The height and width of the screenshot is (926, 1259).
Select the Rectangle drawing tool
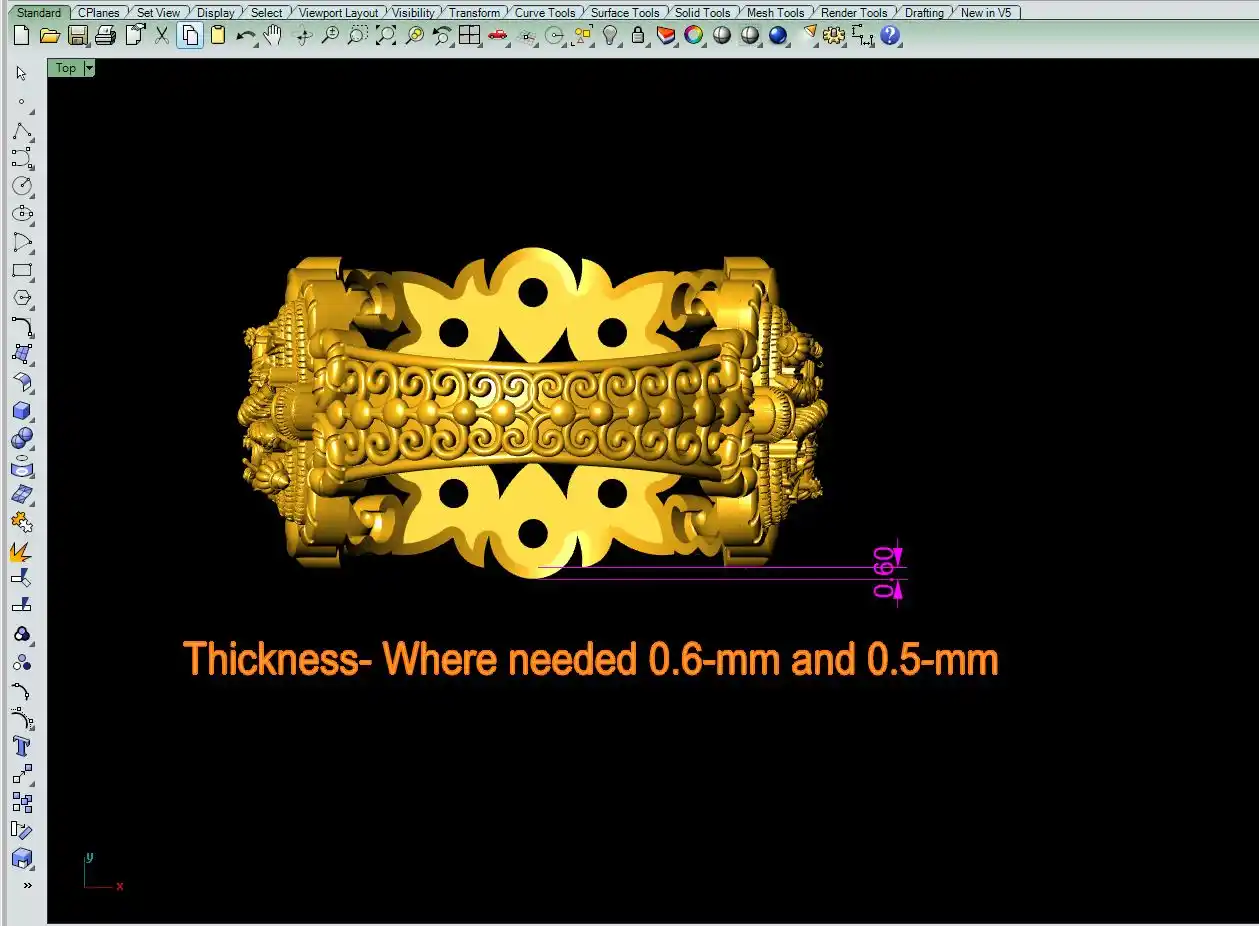[x=22, y=271]
